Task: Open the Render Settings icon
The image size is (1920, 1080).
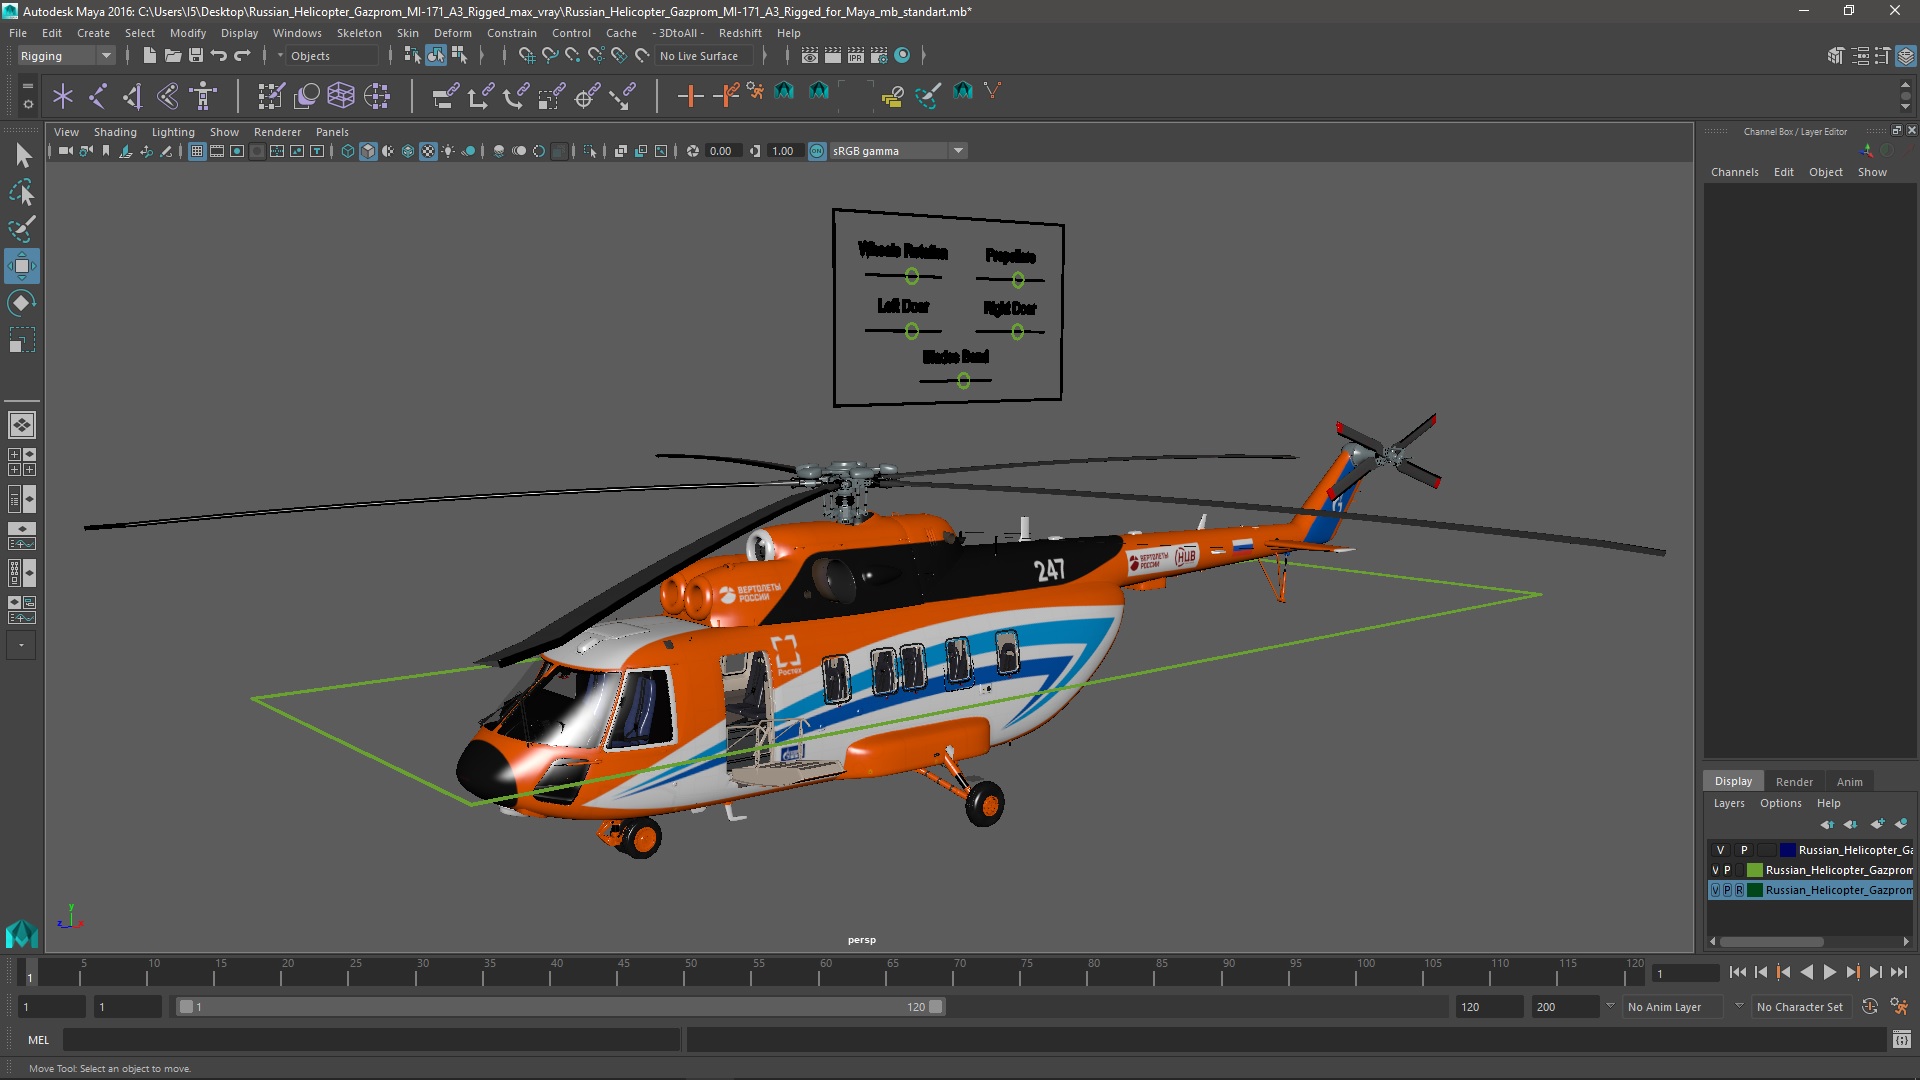Action: 879,55
